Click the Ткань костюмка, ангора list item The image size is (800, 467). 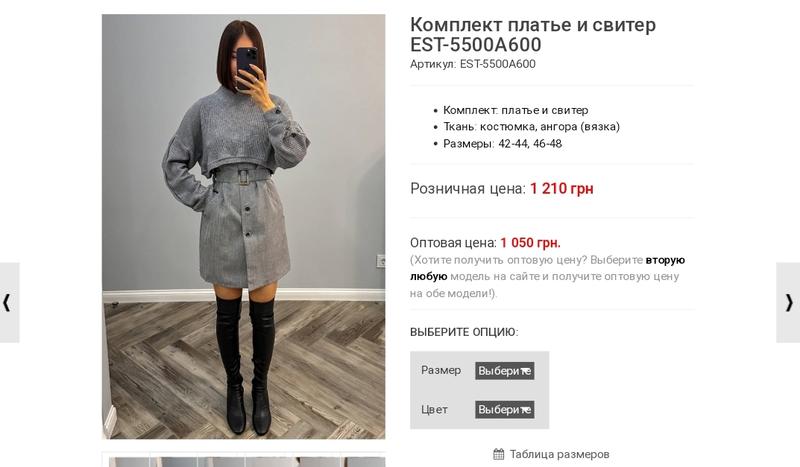[531, 127]
